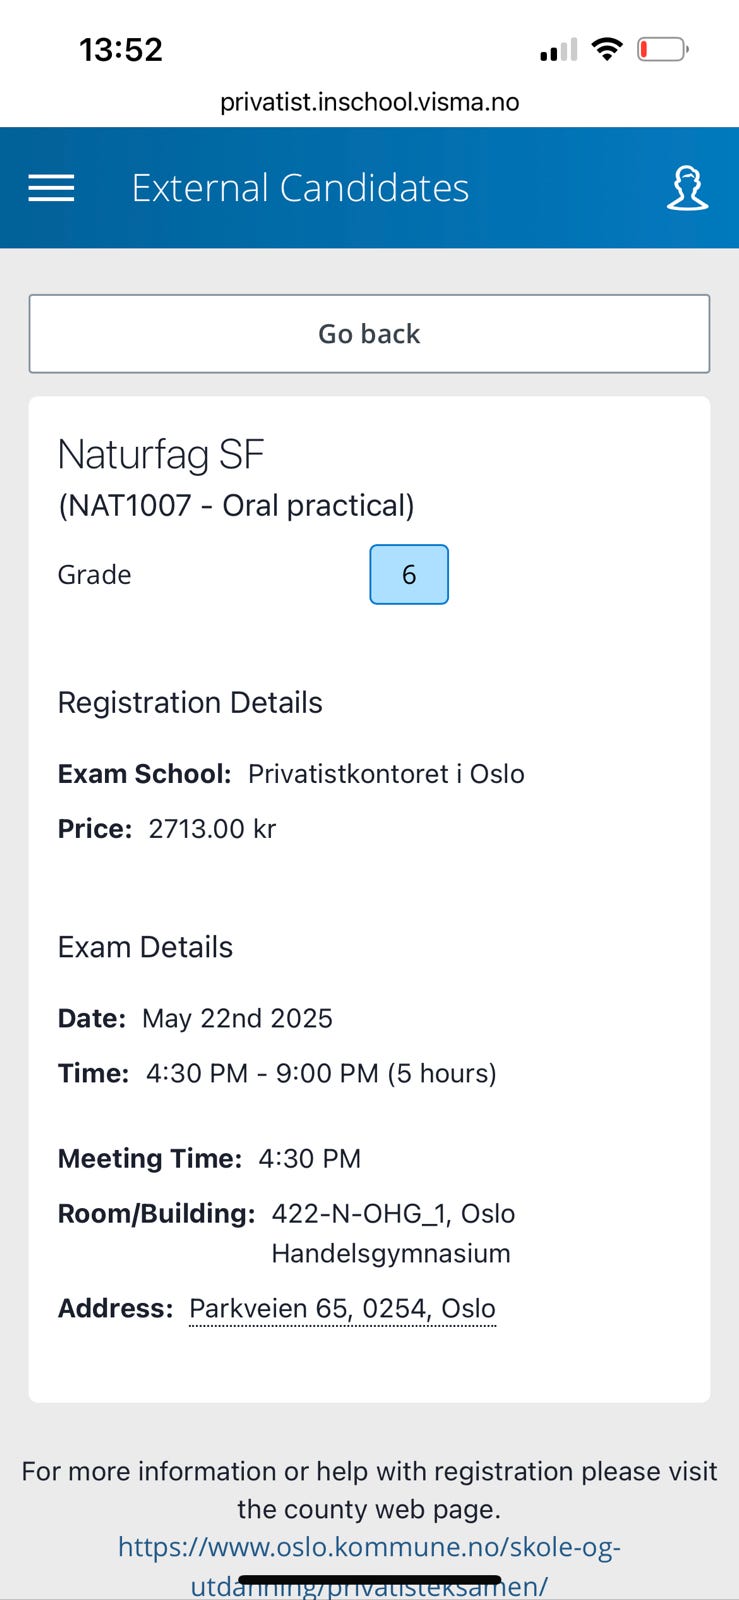Screen dimensions: 739x1600
Task: Tap the cellular signal bars icon
Action: (x=558, y=50)
